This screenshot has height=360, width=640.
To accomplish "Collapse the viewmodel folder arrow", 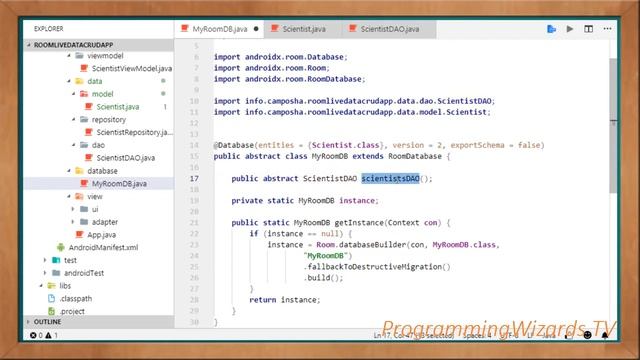I will (69, 56).
